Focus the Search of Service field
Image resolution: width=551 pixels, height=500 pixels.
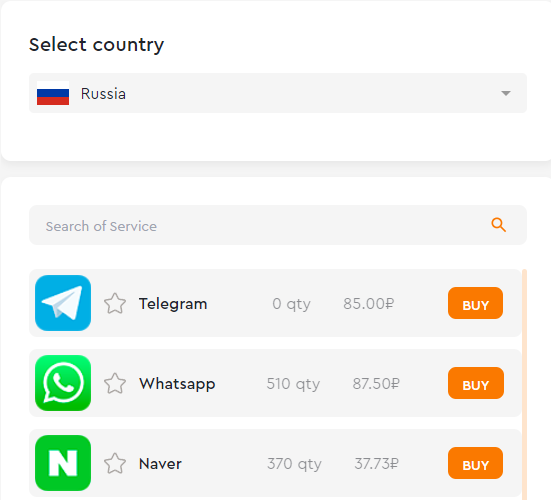point(278,225)
